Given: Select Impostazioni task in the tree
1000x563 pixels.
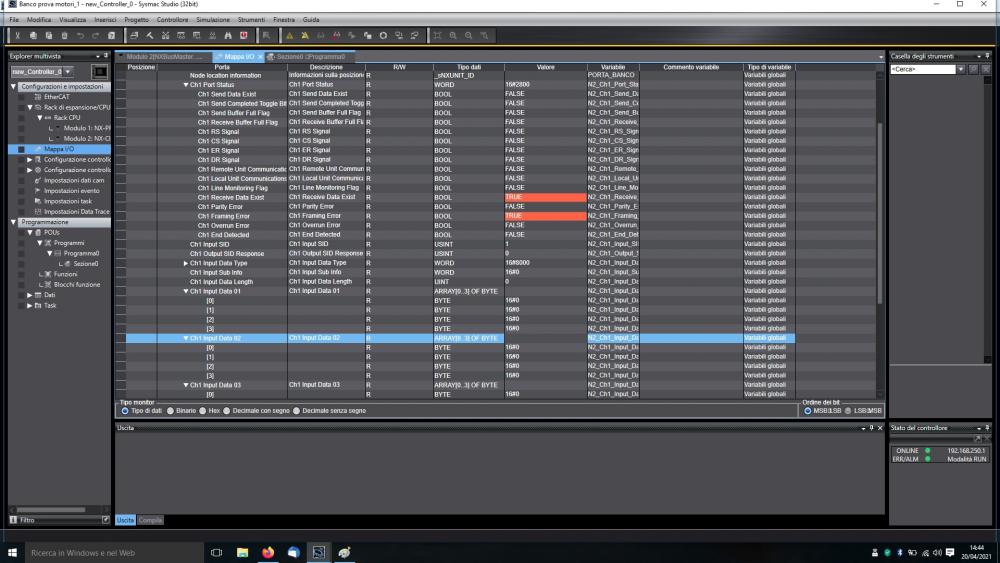Looking at the screenshot, I should (68, 201).
